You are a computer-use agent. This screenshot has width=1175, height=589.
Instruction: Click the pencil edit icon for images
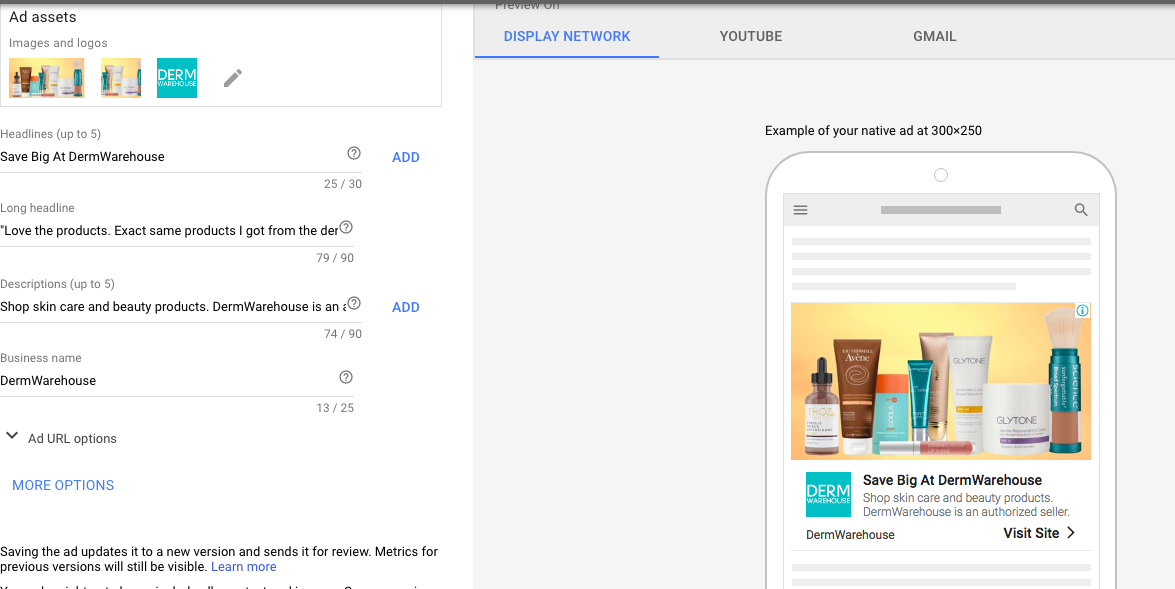[x=233, y=78]
